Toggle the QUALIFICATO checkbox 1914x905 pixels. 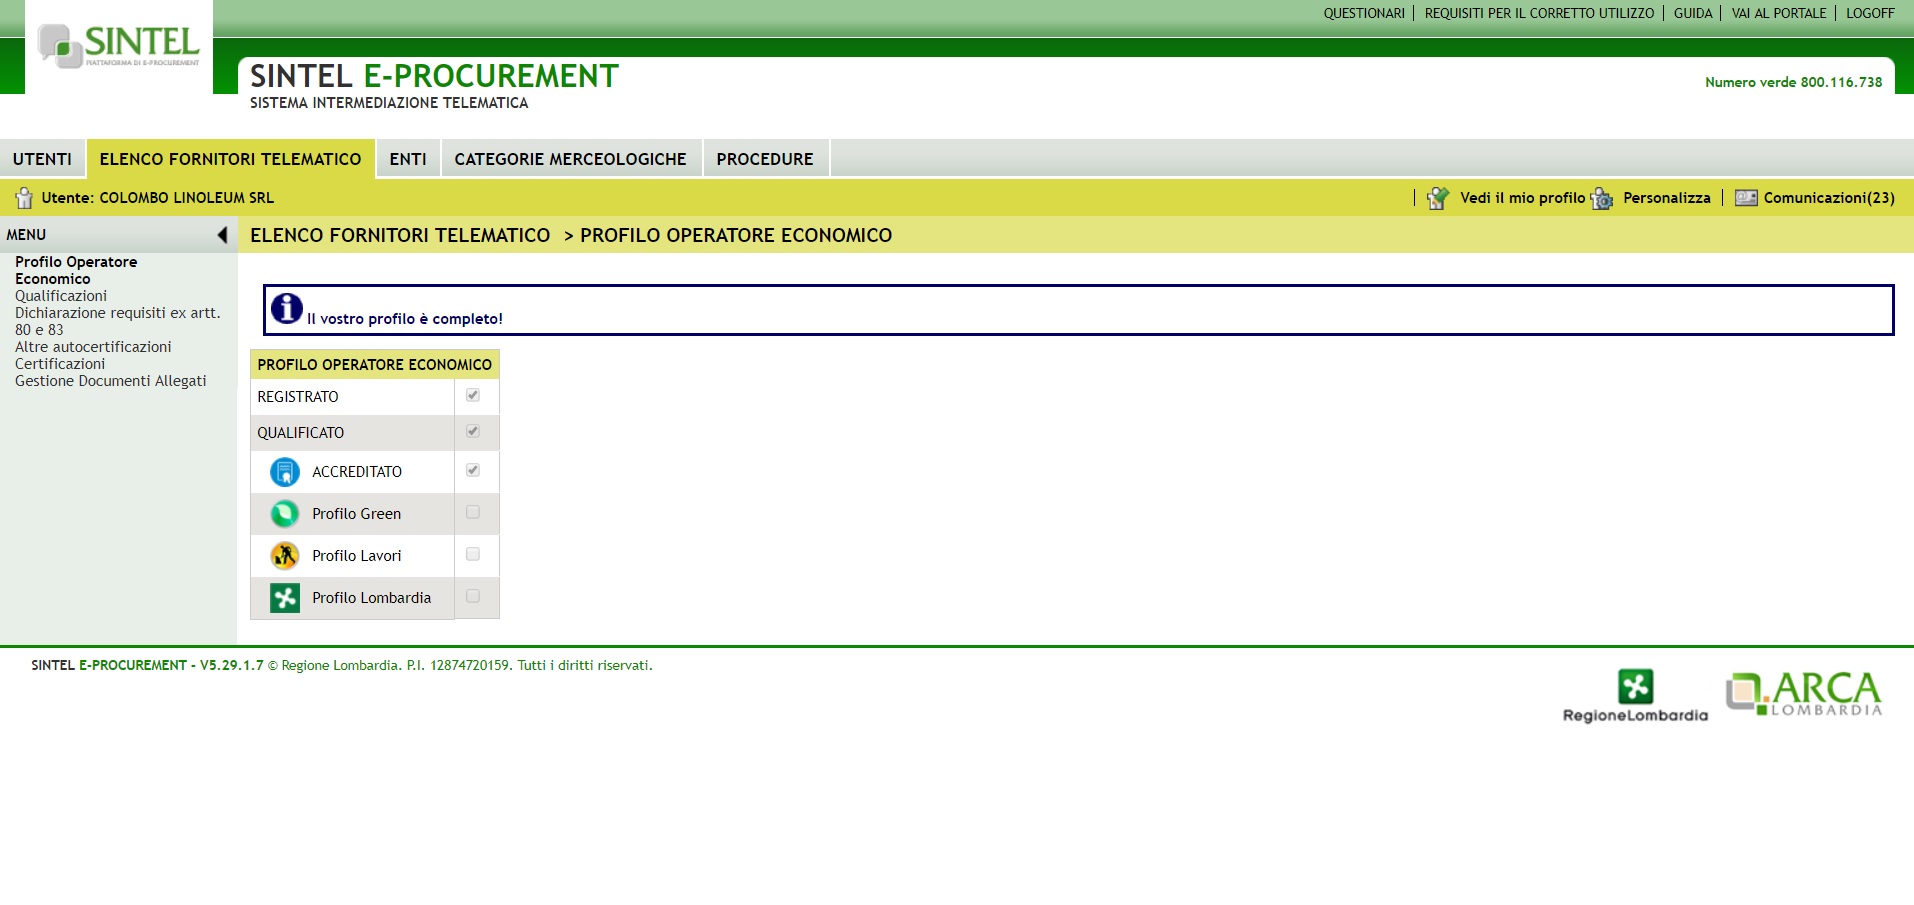pyautogui.click(x=473, y=431)
